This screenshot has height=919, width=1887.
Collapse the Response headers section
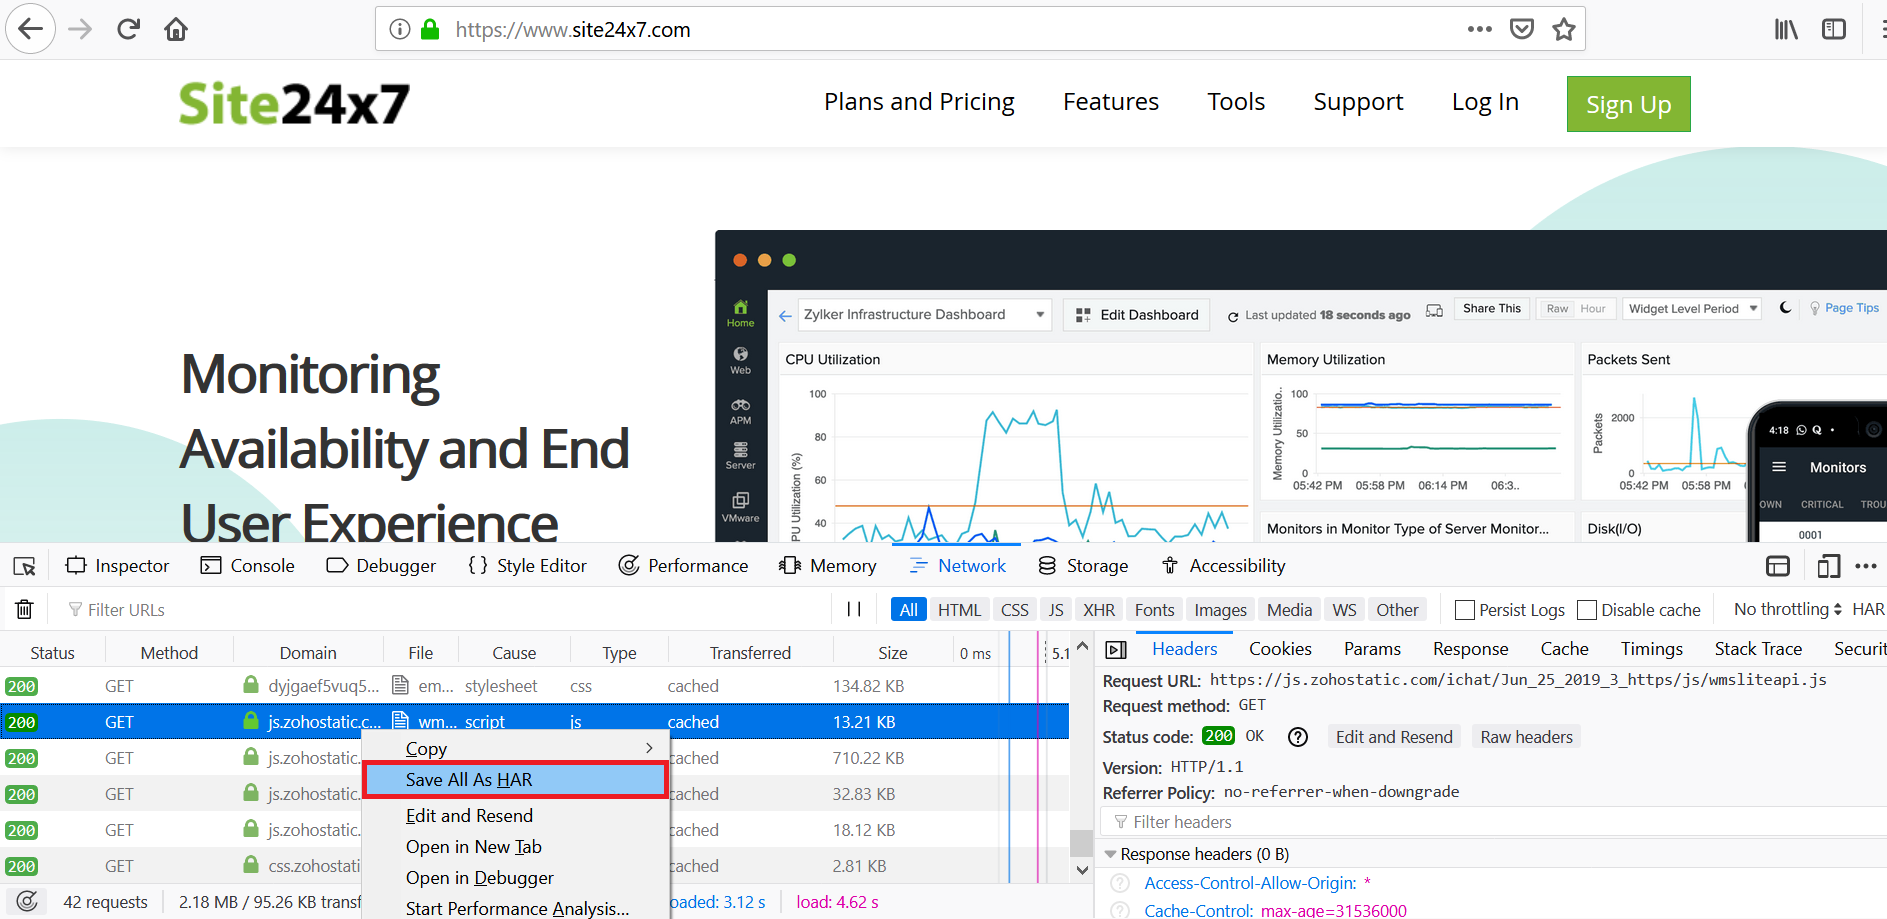click(1110, 854)
